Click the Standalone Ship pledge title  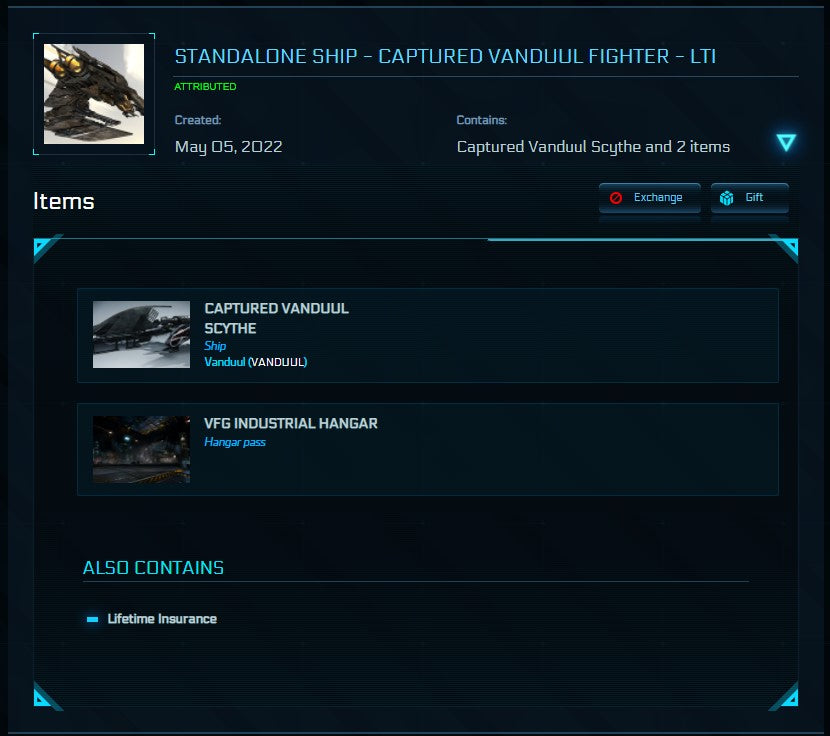pyautogui.click(x=445, y=56)
